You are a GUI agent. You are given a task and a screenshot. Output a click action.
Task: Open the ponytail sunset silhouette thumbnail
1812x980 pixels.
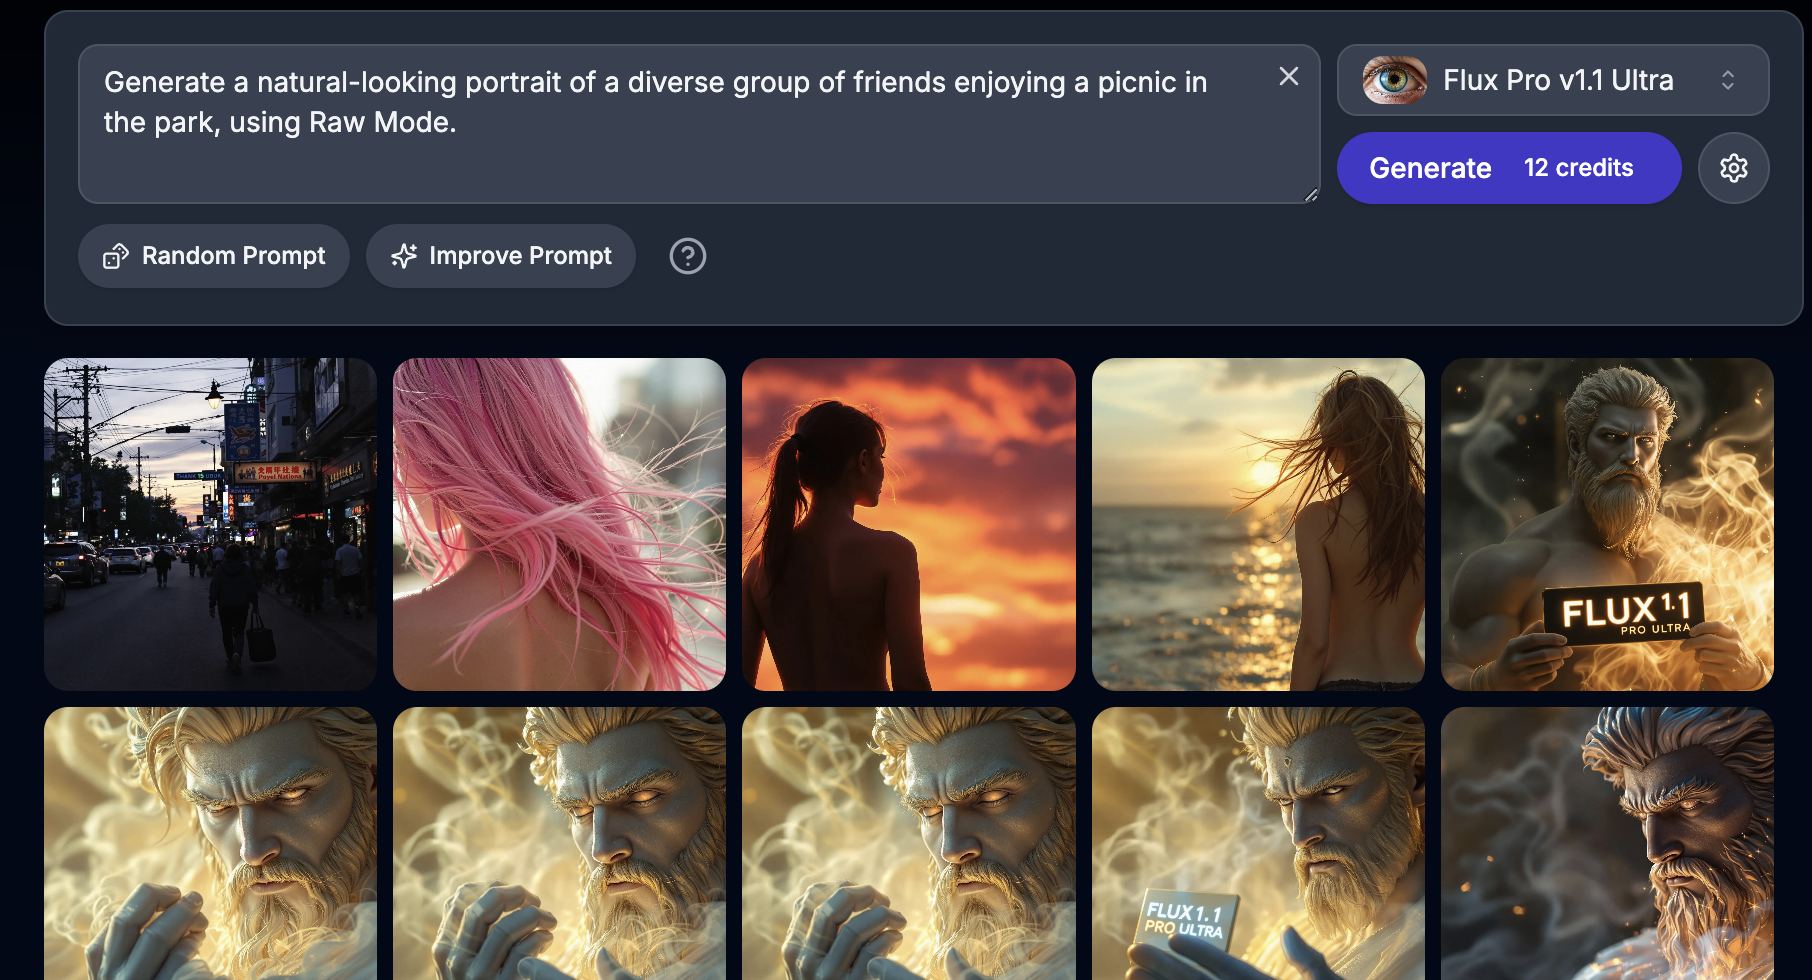coord(909,524)
